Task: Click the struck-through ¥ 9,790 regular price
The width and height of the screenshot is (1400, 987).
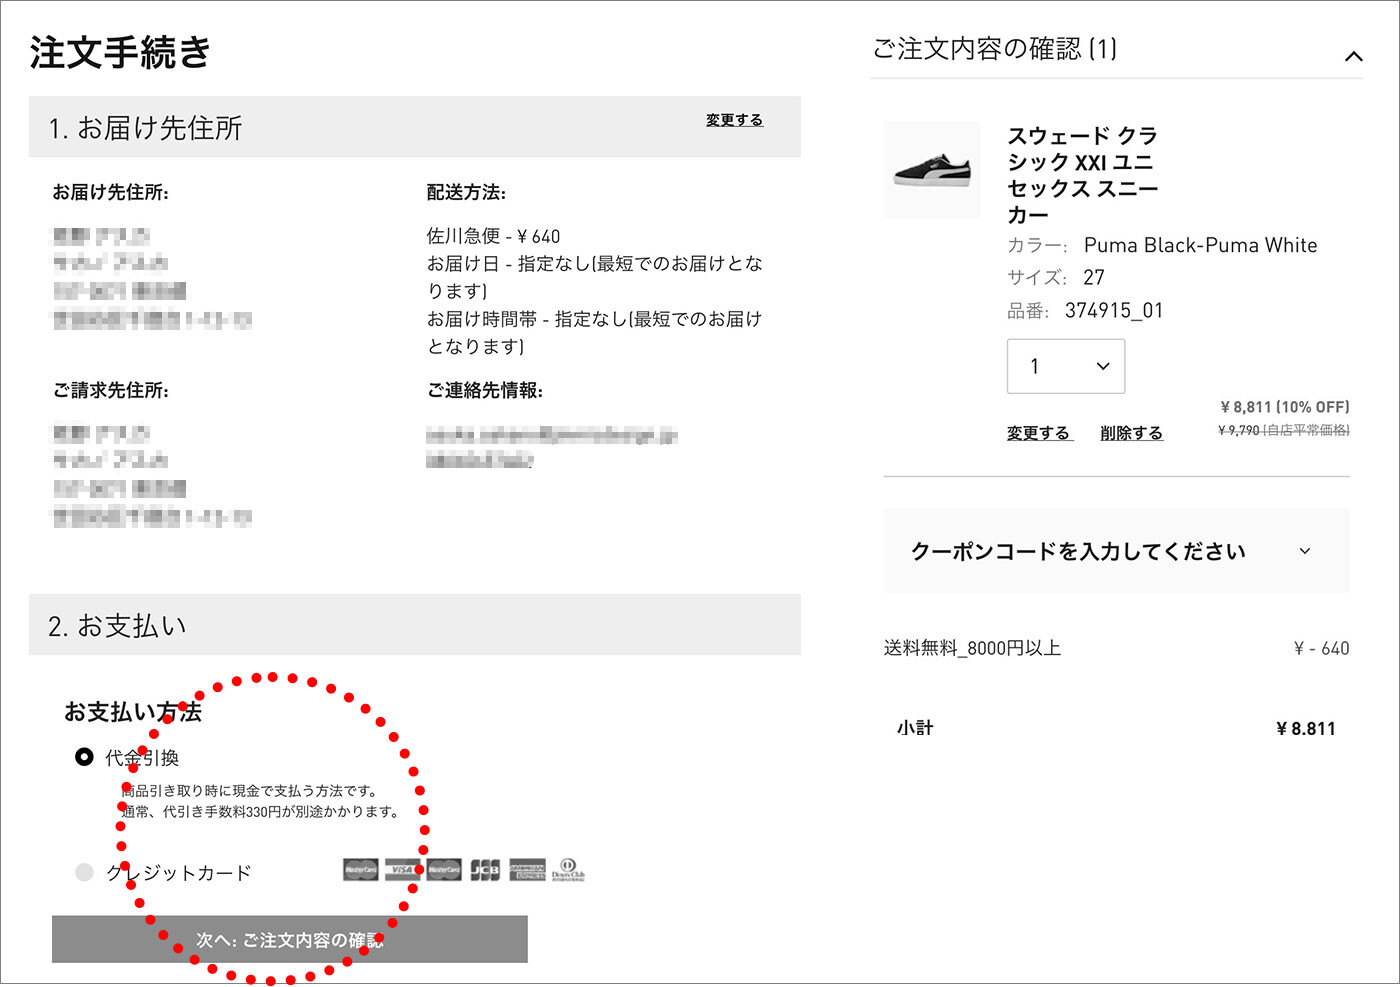Action: pyautogui.click(x=1284, y=430)
